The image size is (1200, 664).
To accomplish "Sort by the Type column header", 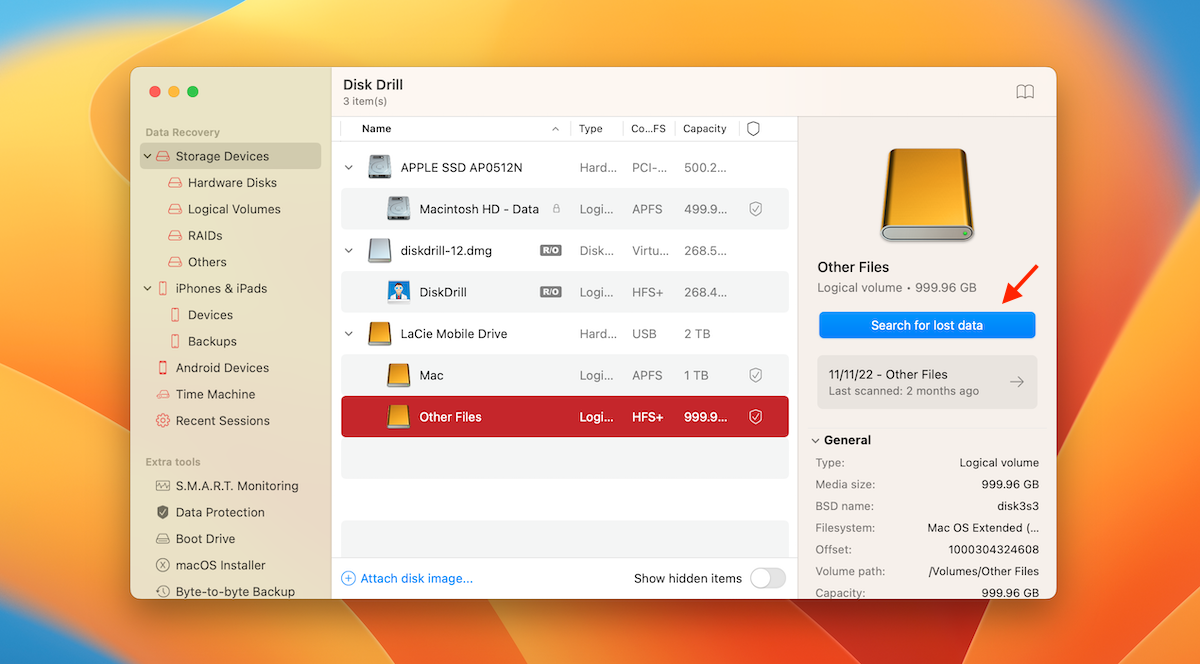I will click(x=591, y=129).
